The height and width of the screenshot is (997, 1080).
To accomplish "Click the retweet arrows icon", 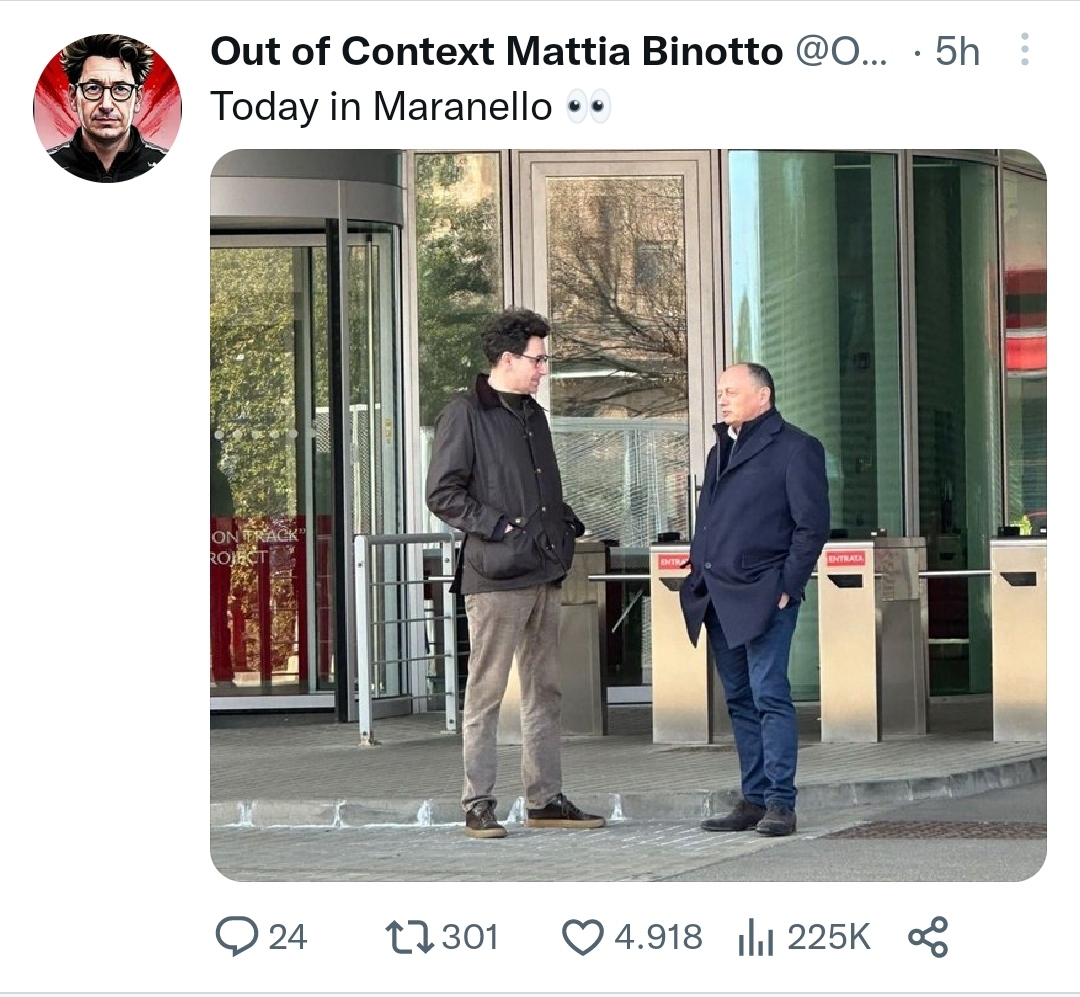I will (x=407, y=937).
